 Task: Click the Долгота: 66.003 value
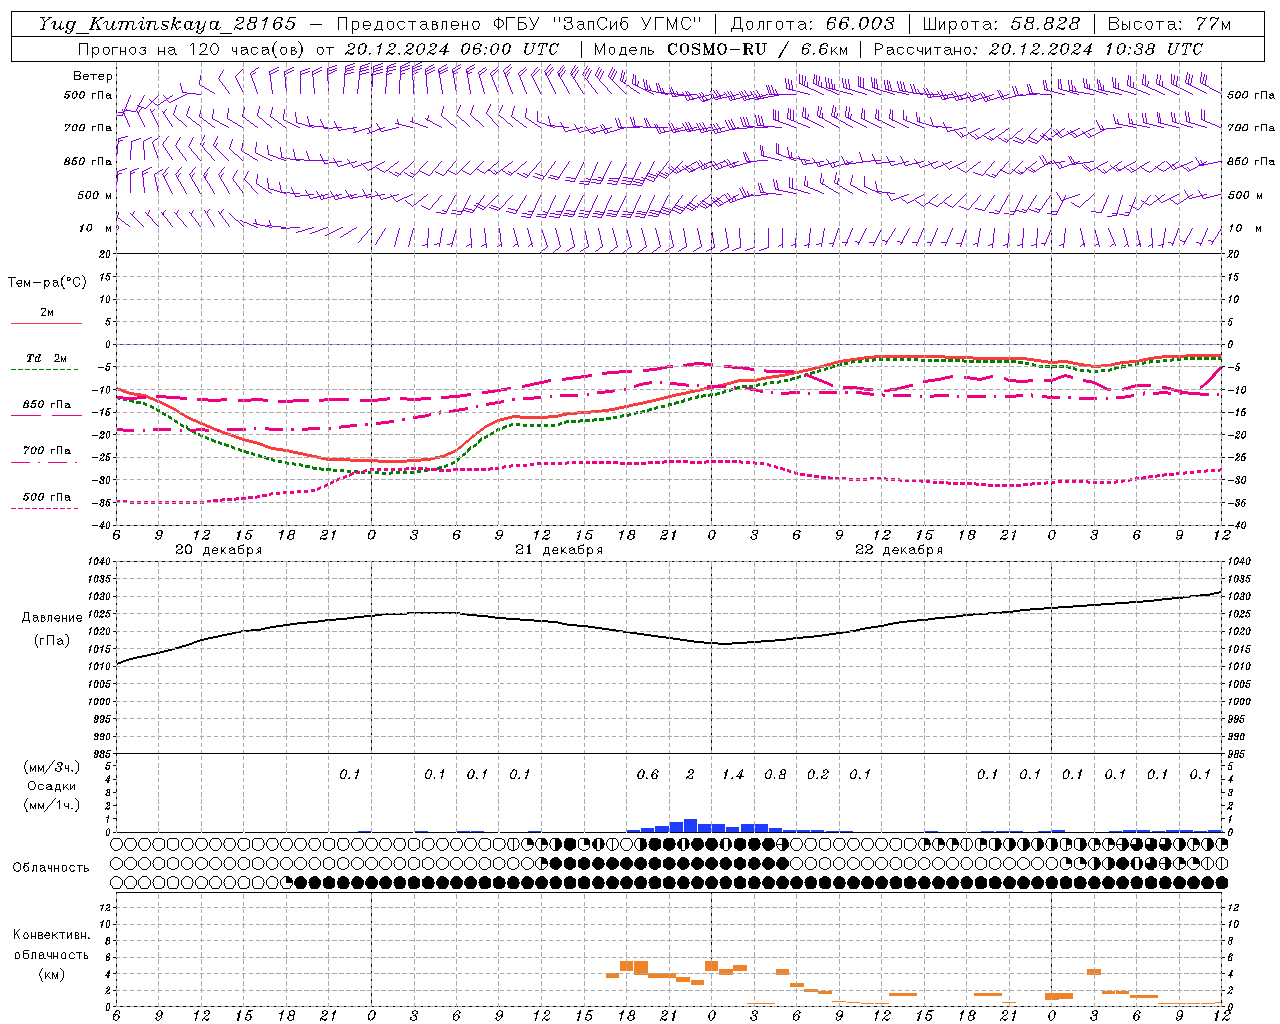[812, 24]
